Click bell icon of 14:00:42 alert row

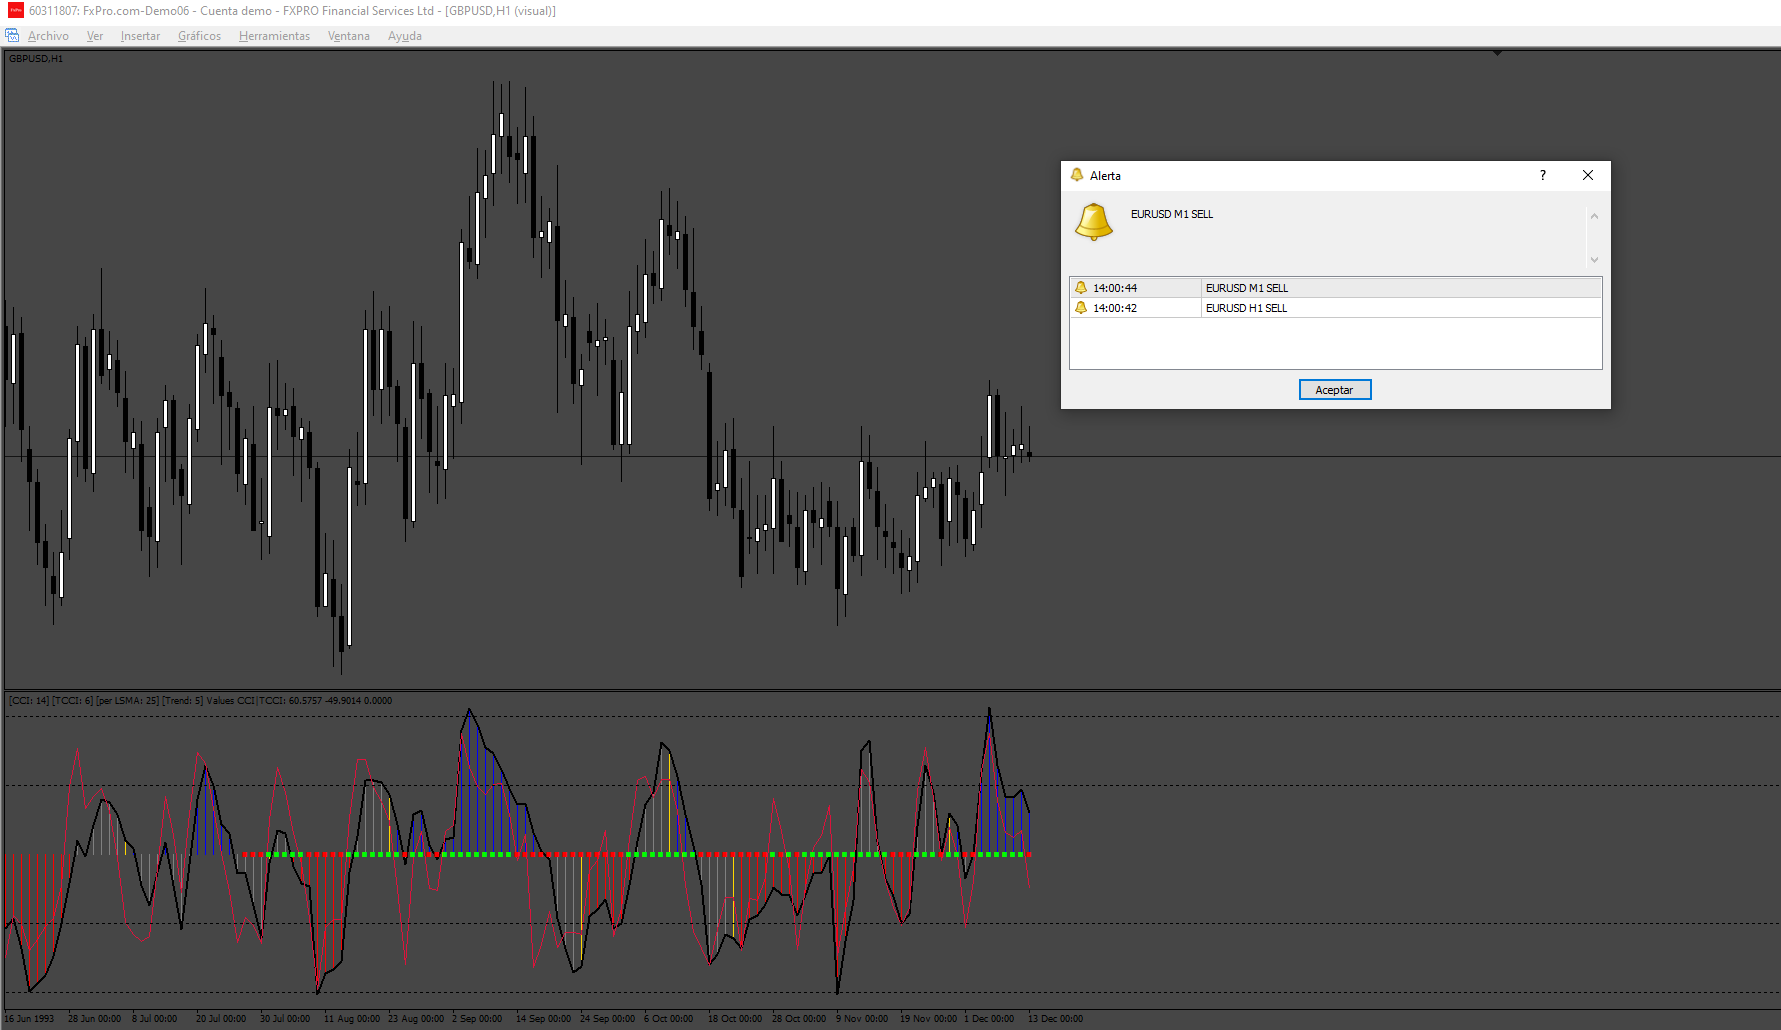pyautogui.click(x=1081, y=308)
